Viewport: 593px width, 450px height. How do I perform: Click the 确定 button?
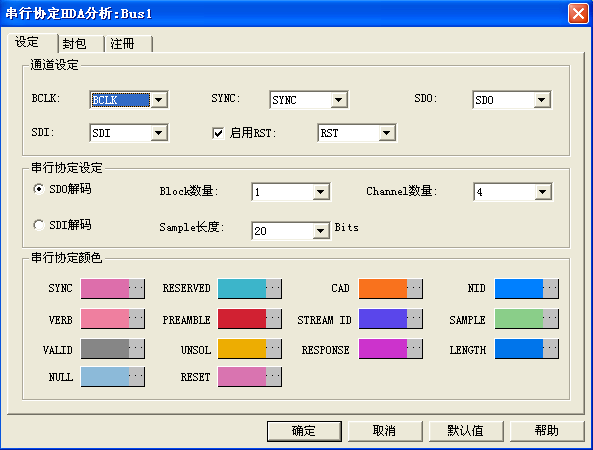click(x=304, y=431)
